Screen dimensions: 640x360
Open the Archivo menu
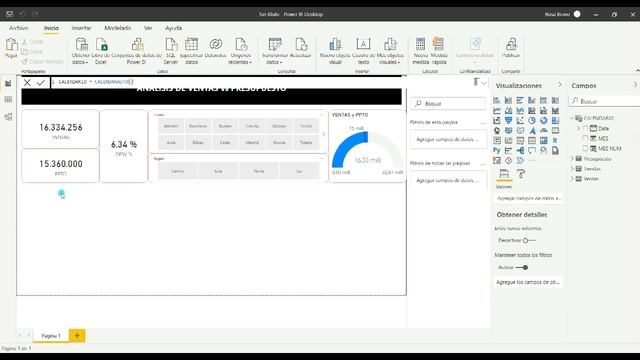point(18,28)
